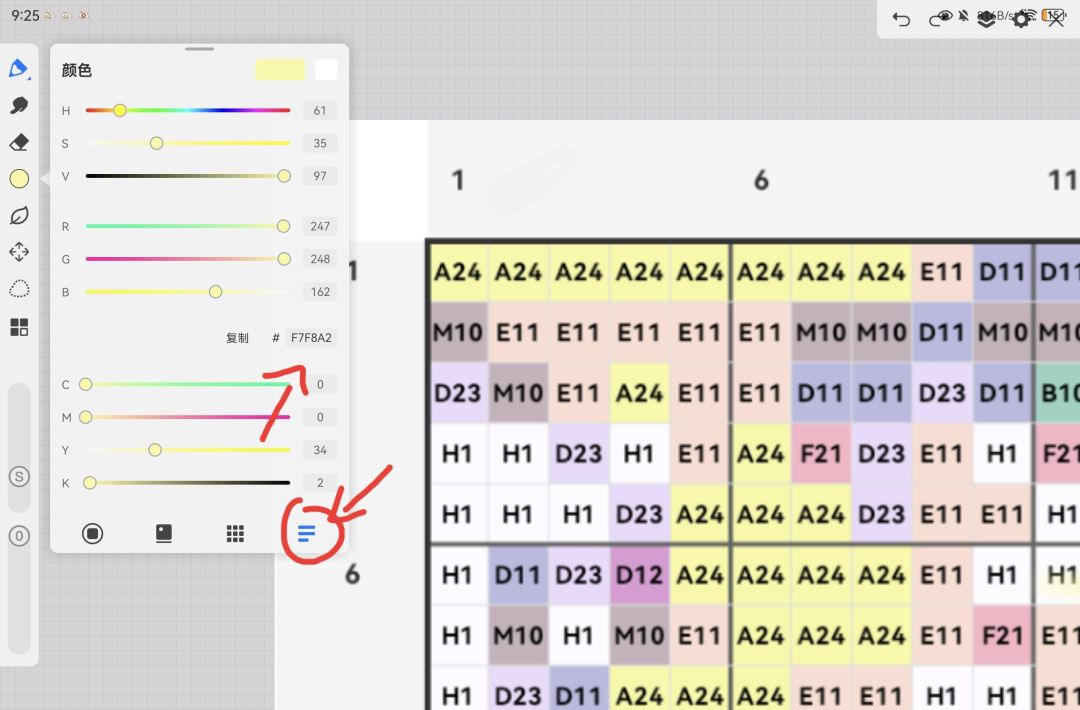Open the swatch grid tab

tap(235, 533)
